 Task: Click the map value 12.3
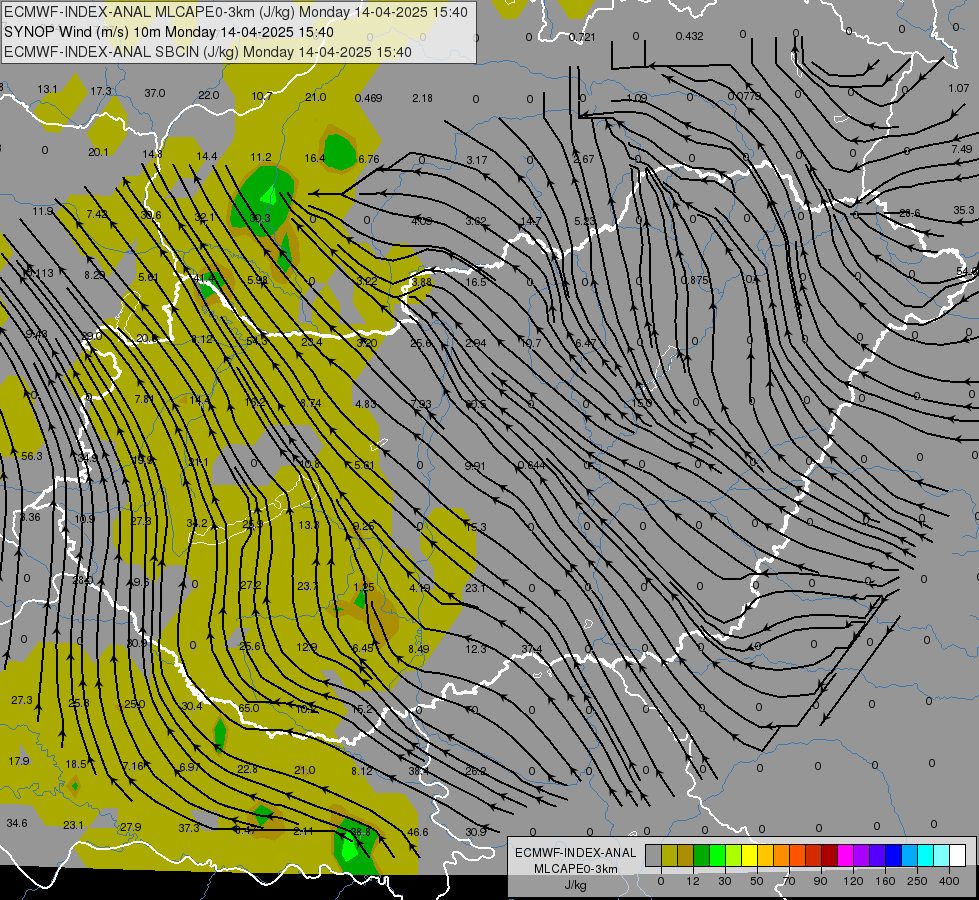click(476, 649)
